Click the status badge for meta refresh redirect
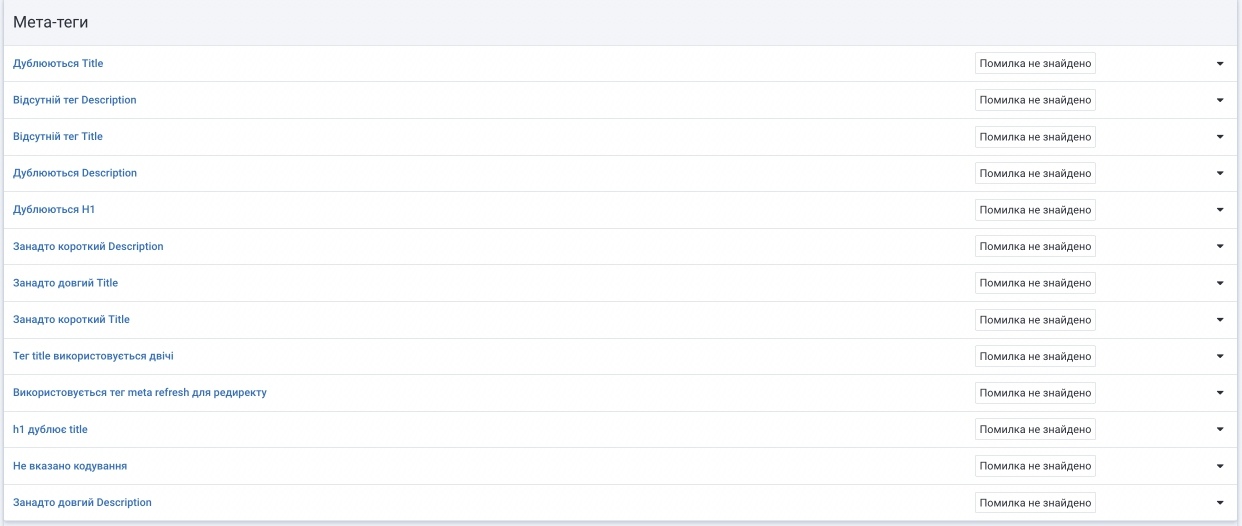Viewport: 1242px width, 526px height. pos(1035,393)
